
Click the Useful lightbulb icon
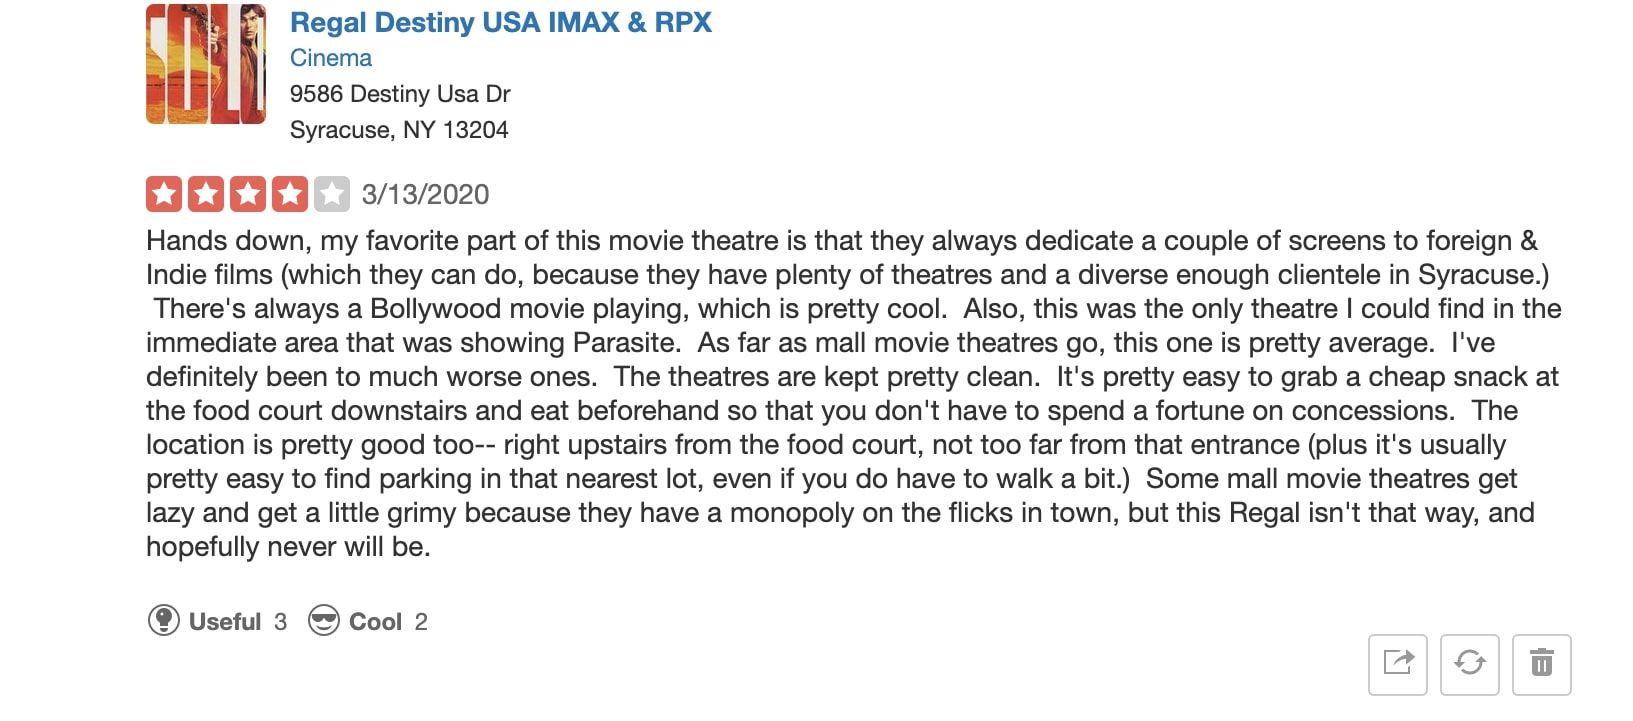pyautogui.click(x=163, y=621)
